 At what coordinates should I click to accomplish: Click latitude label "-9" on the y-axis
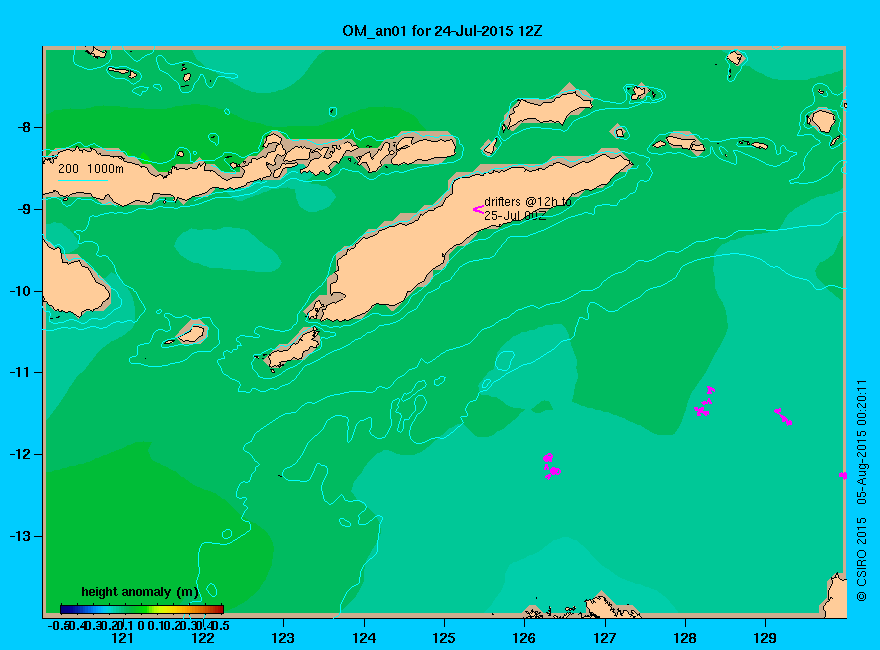(24, 209)
